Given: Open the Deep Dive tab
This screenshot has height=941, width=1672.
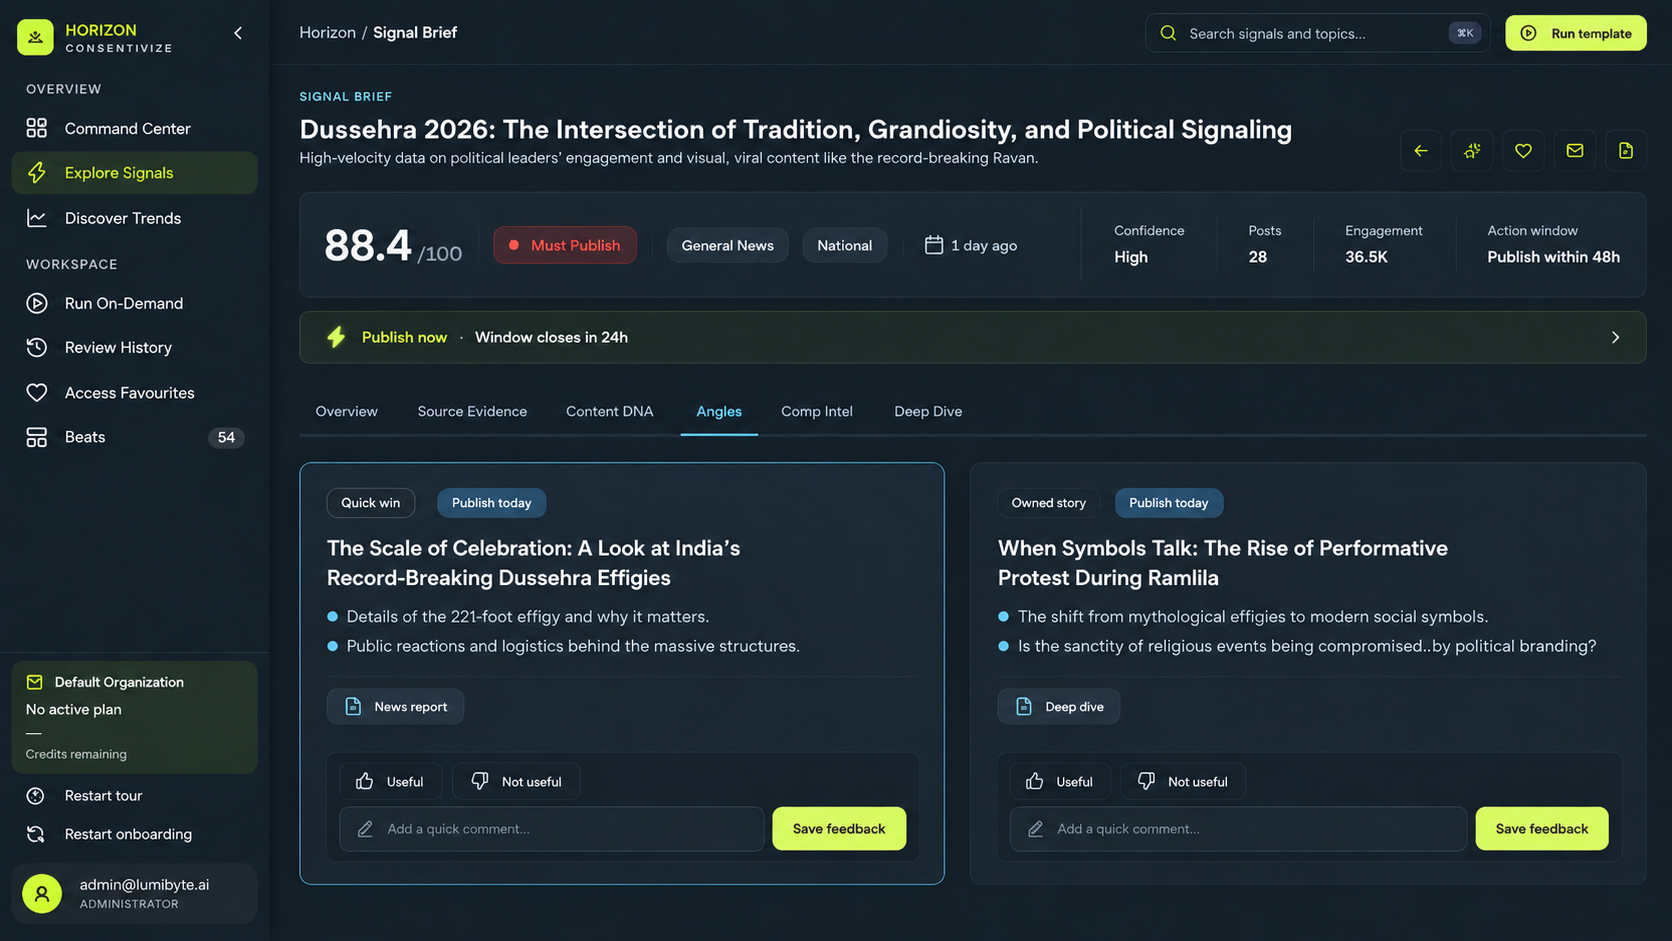Looking at the screenshot, I should (x=928, y=412).
